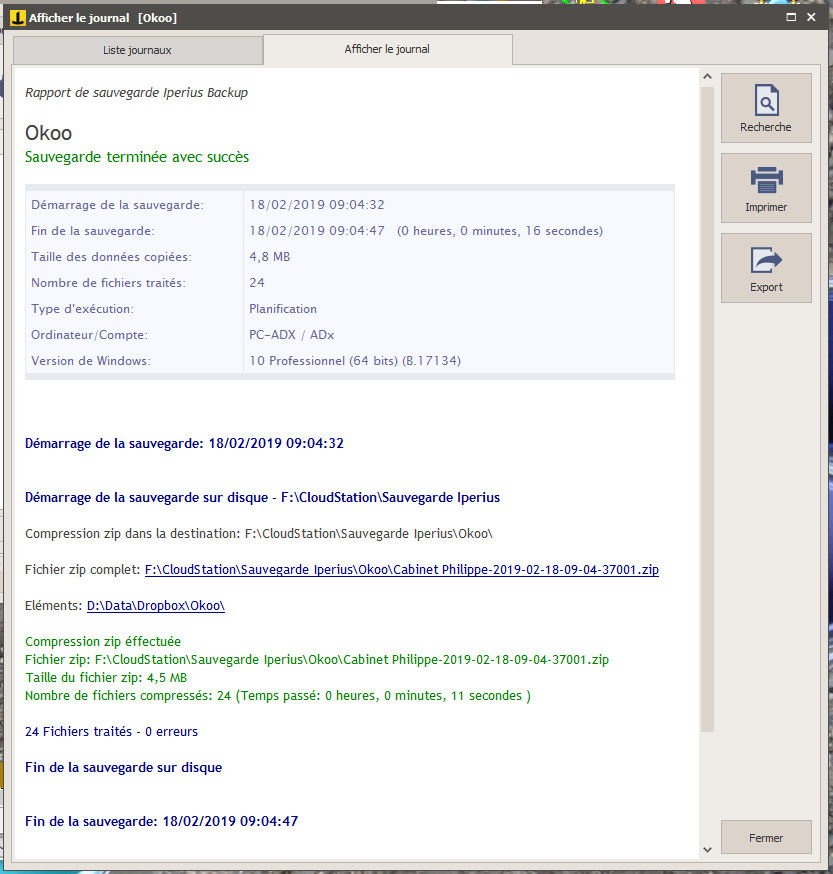Image resolution: width=833 pixels, height=874 pixels.
Task: Click the Iperius logo in title bar
Action: (16, 17)
